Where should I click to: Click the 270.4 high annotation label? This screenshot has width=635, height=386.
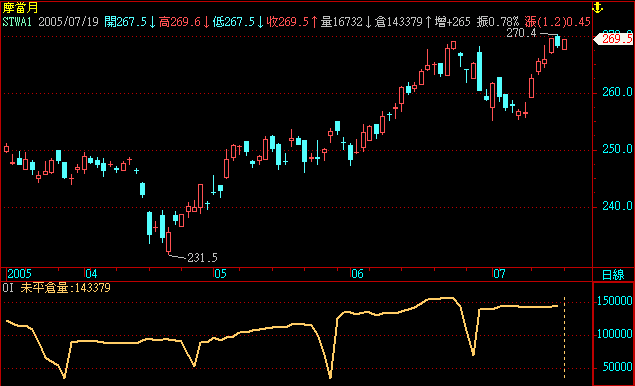521,33
